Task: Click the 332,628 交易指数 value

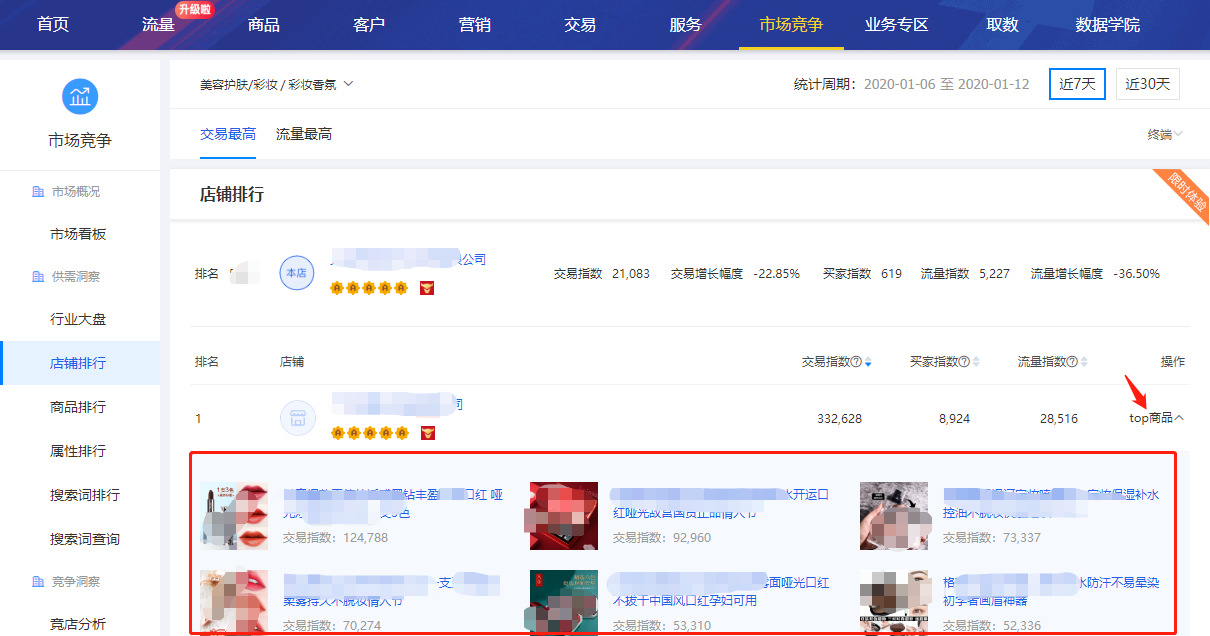Action: coord(839,419)
